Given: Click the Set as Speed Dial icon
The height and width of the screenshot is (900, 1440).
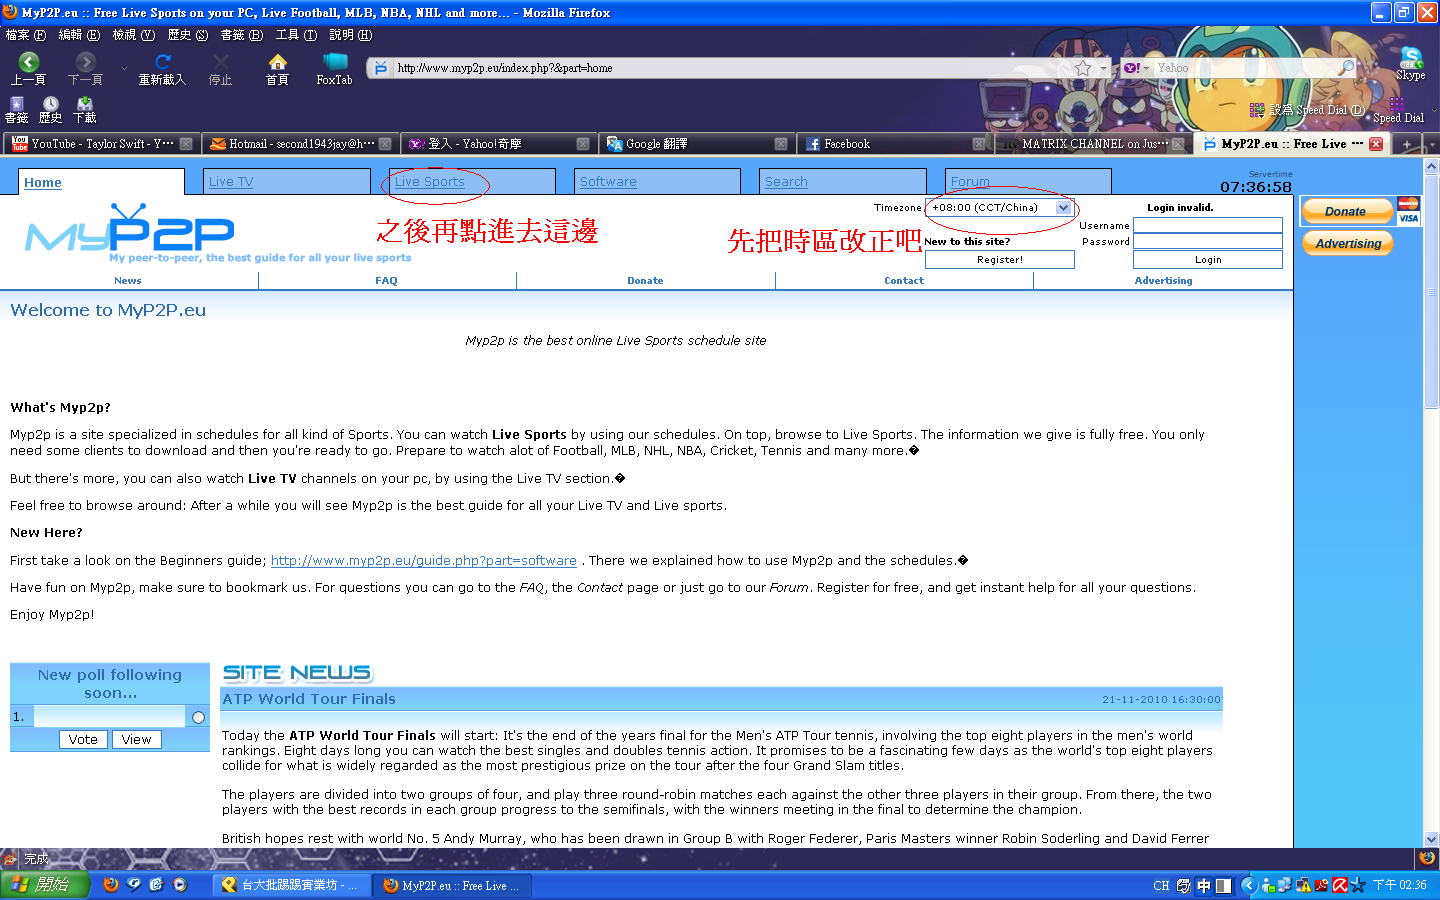Looking at the screenshot, I should (1257, 110).
